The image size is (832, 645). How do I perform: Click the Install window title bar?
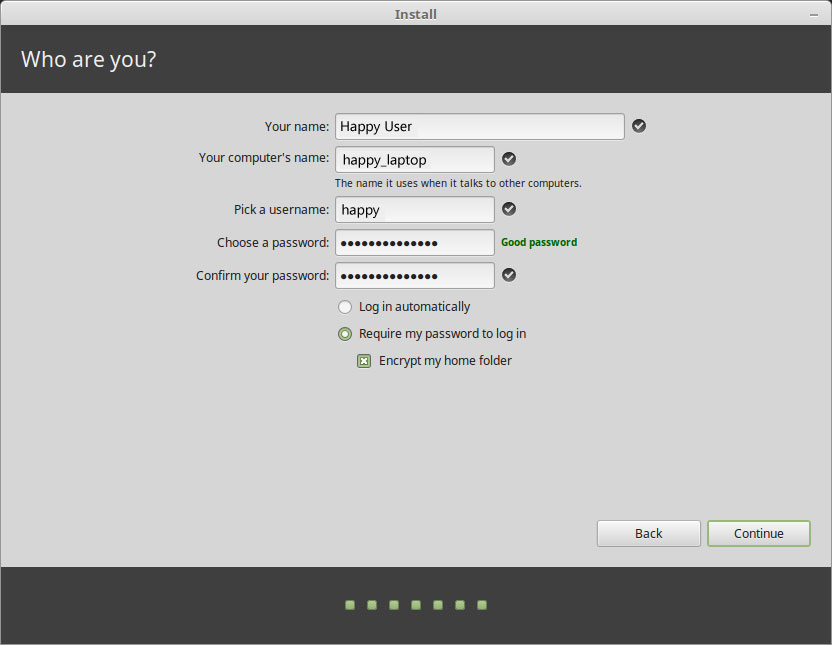click(415, 13)
